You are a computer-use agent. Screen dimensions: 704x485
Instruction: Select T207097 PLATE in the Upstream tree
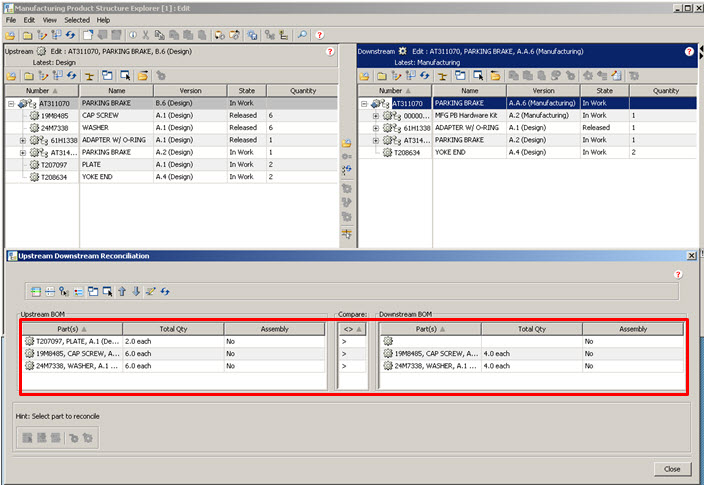(x=171, y=165)
